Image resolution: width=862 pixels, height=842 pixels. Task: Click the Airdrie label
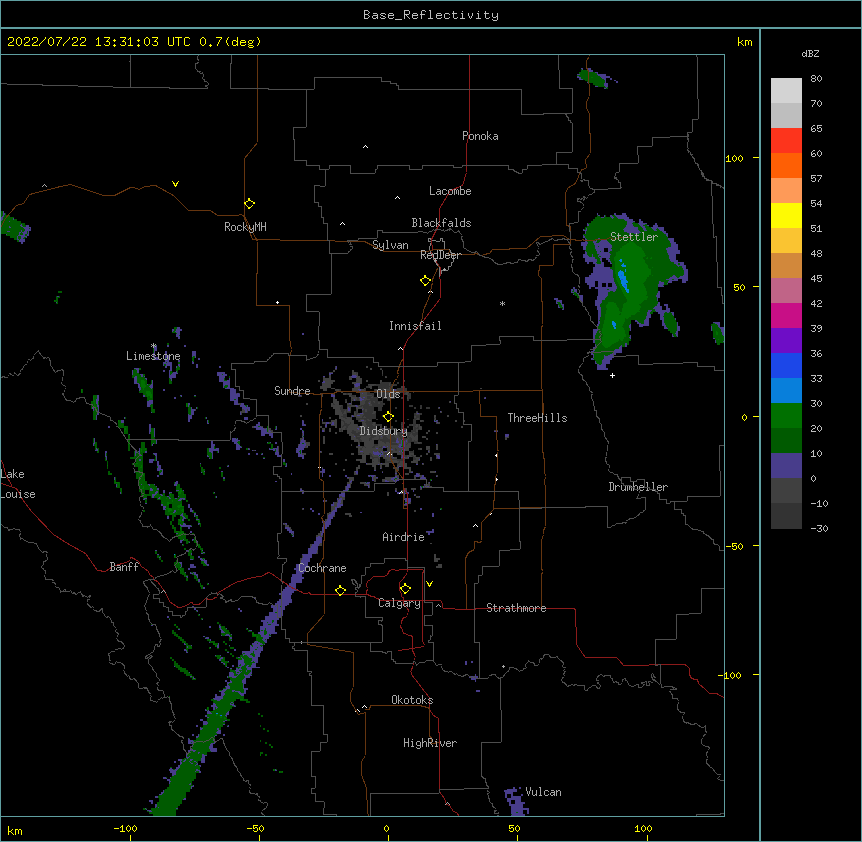(x=404, y=537)
